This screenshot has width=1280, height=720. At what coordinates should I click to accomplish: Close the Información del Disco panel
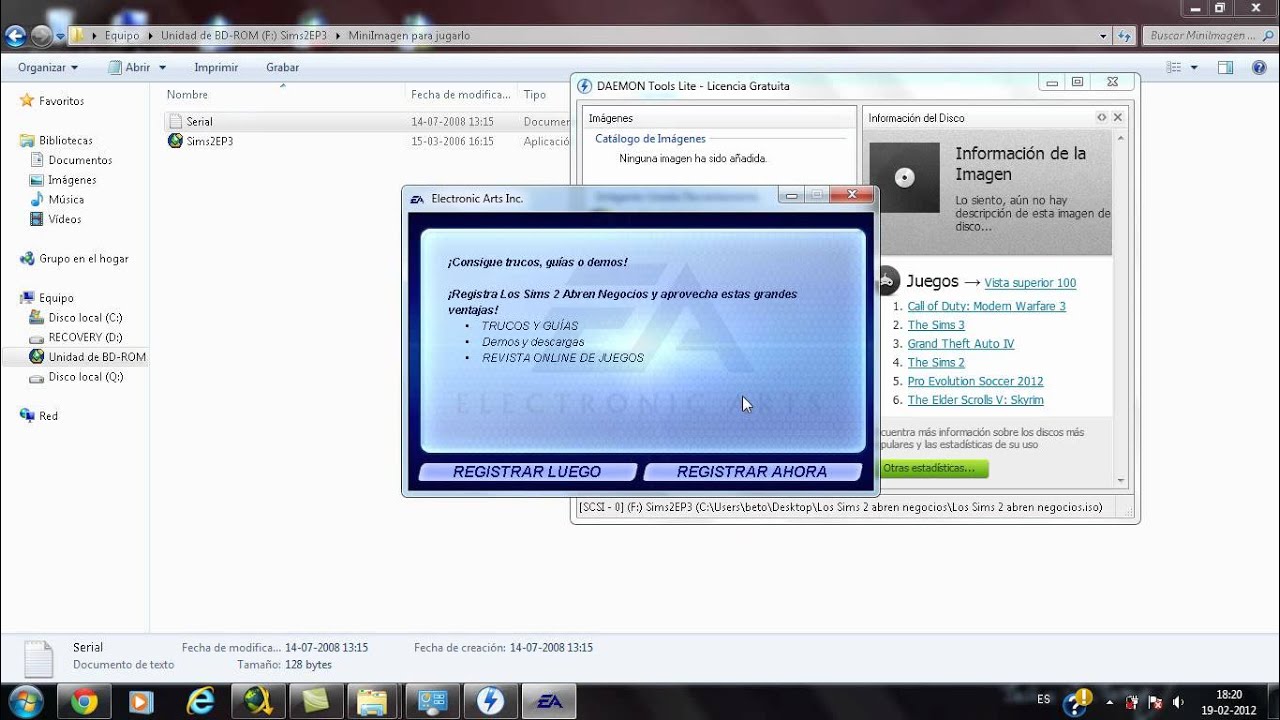[x=1118, y=117]
